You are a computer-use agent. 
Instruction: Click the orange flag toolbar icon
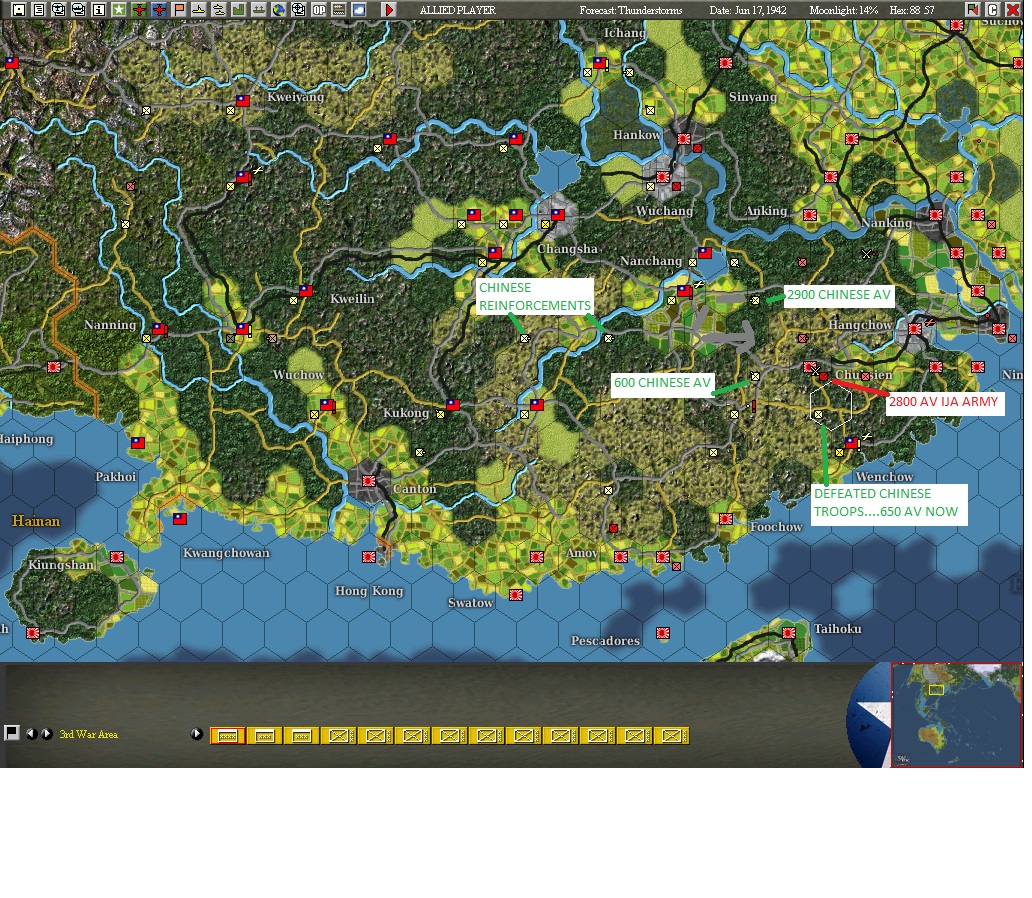coord(179,9)
